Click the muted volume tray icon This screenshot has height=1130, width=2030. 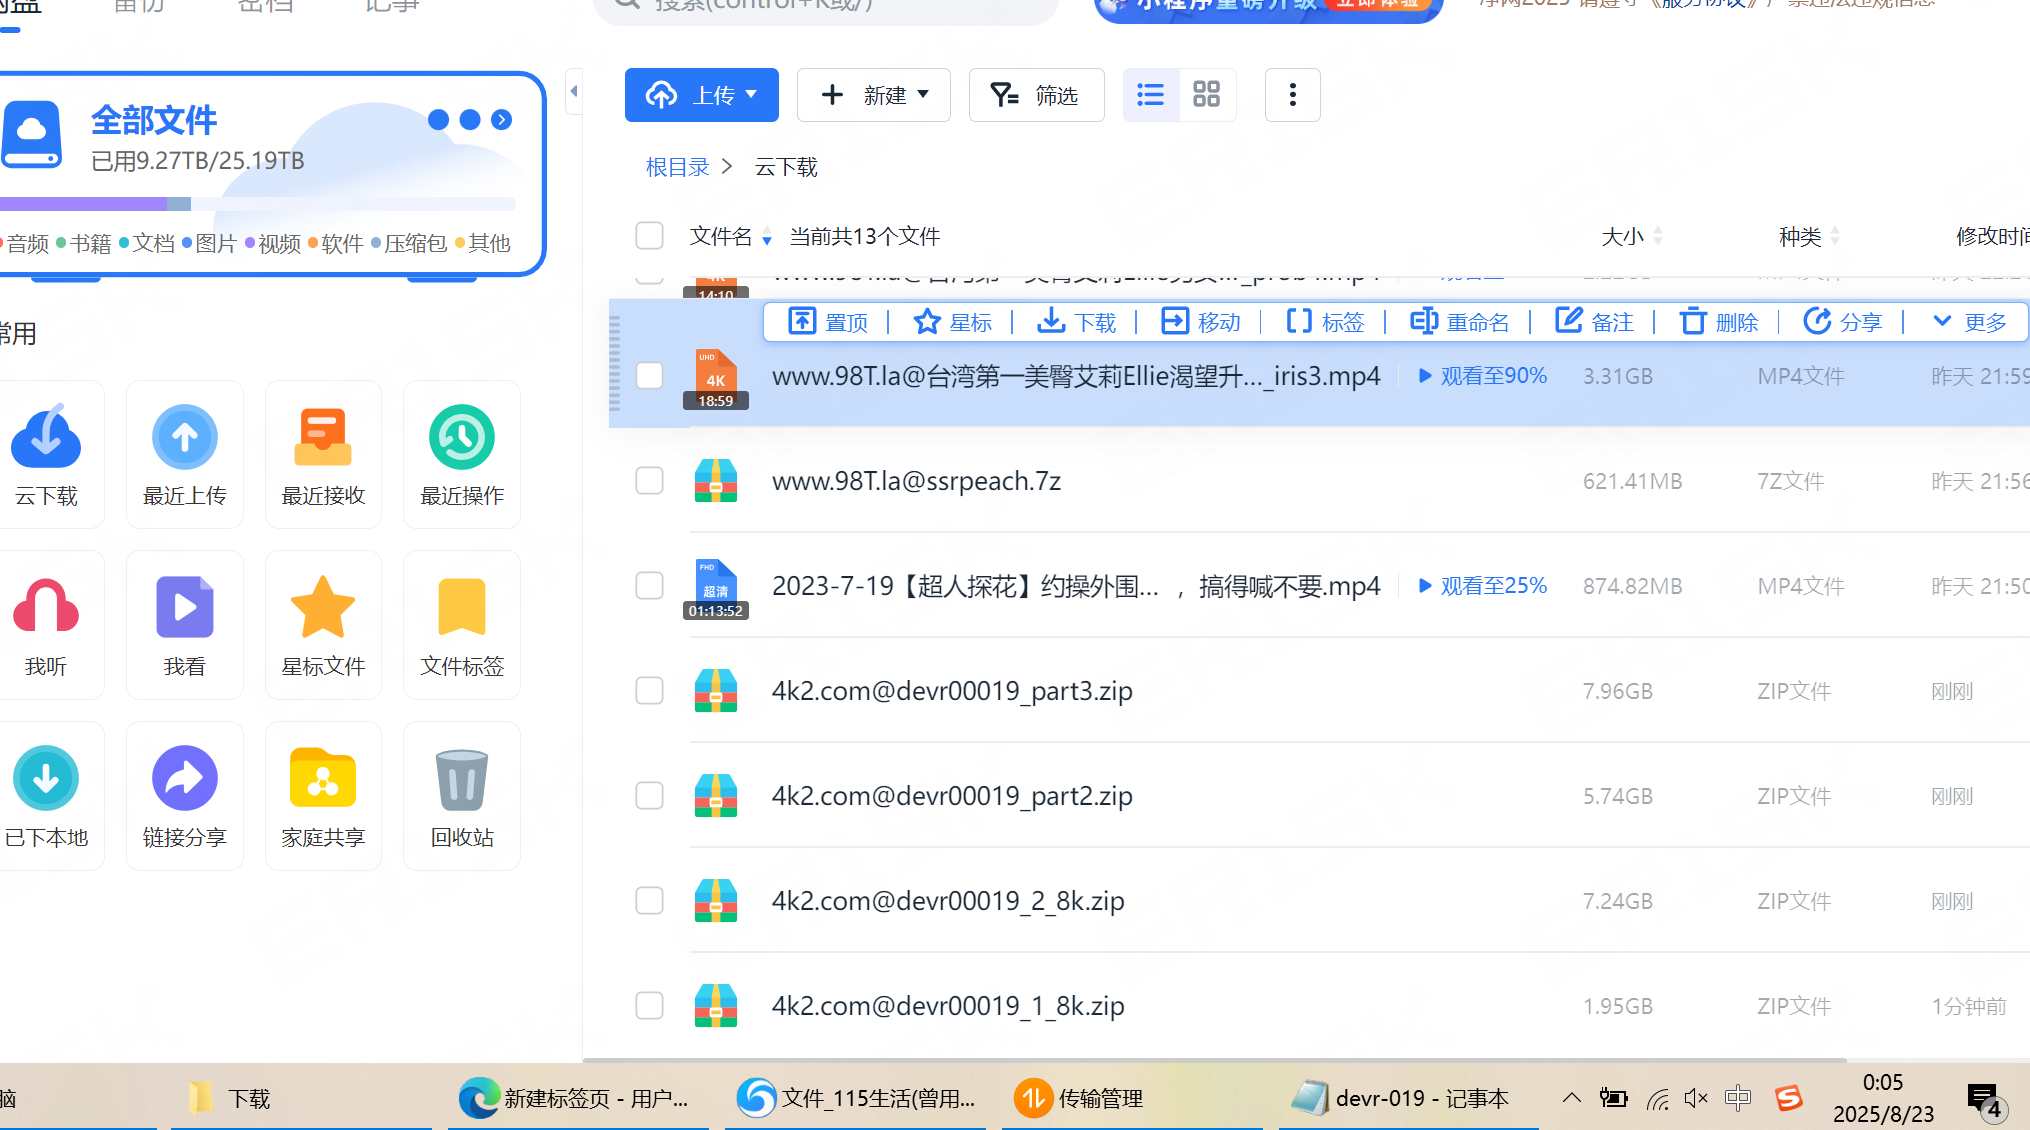(1696, 1098)
